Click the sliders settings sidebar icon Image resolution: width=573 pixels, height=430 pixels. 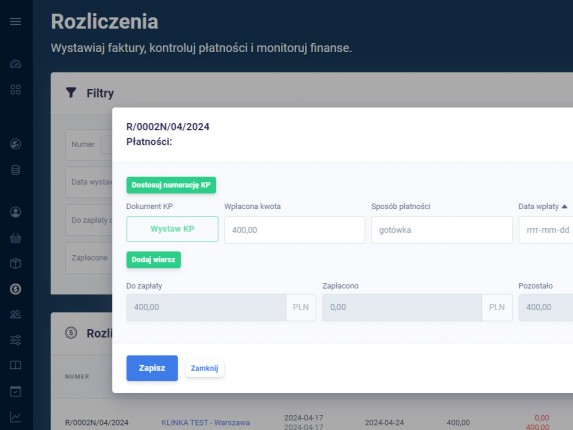tap(15, 340)
